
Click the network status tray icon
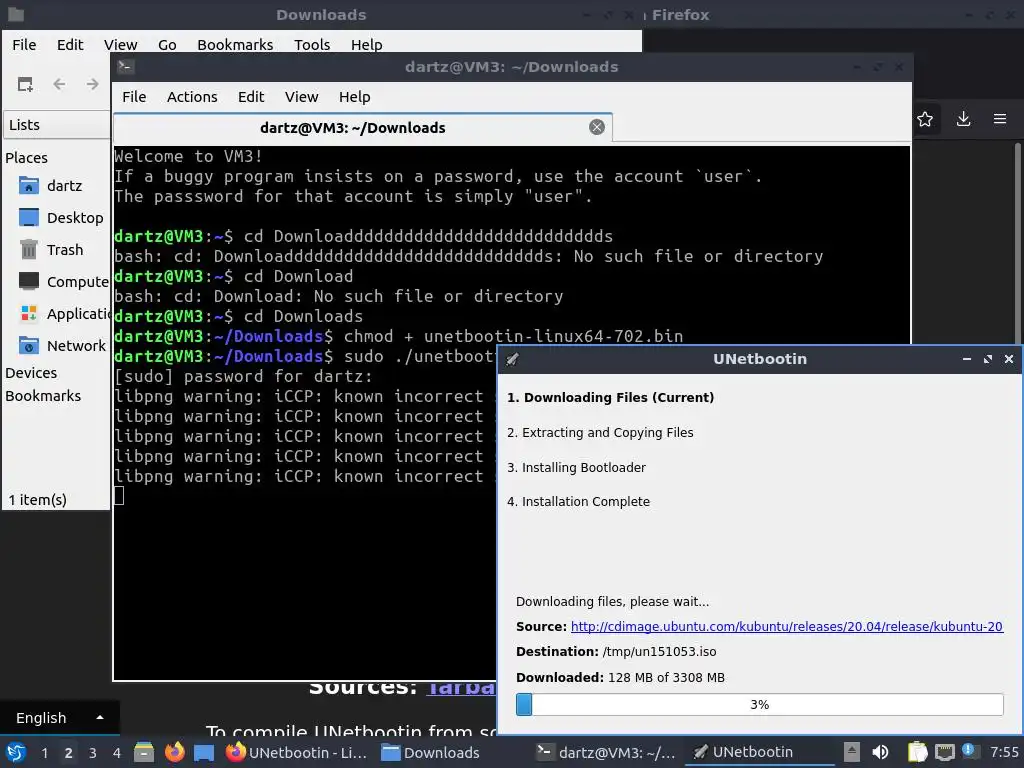[944, 752]
